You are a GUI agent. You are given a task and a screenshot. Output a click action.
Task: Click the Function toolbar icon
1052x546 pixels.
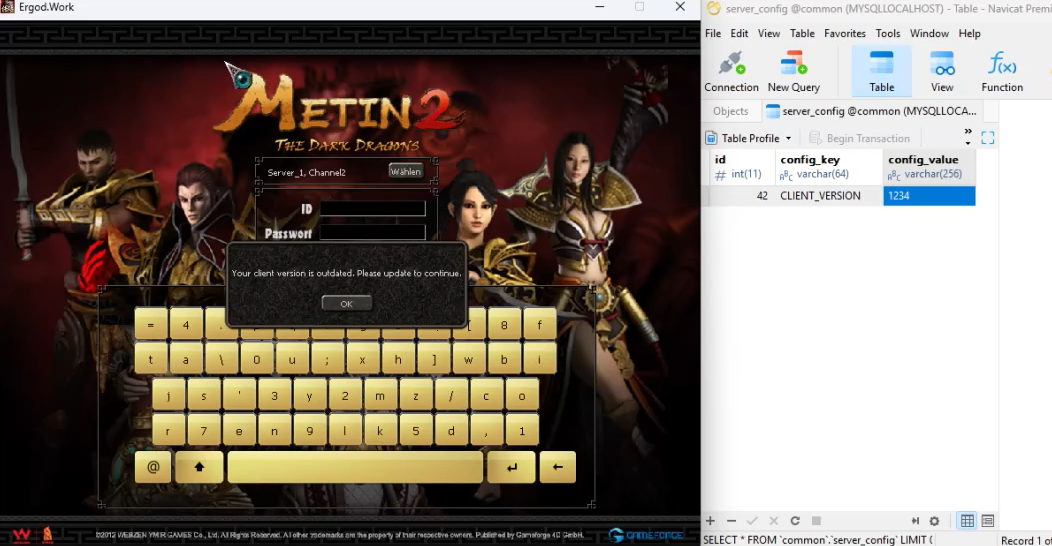point(1001,72)
